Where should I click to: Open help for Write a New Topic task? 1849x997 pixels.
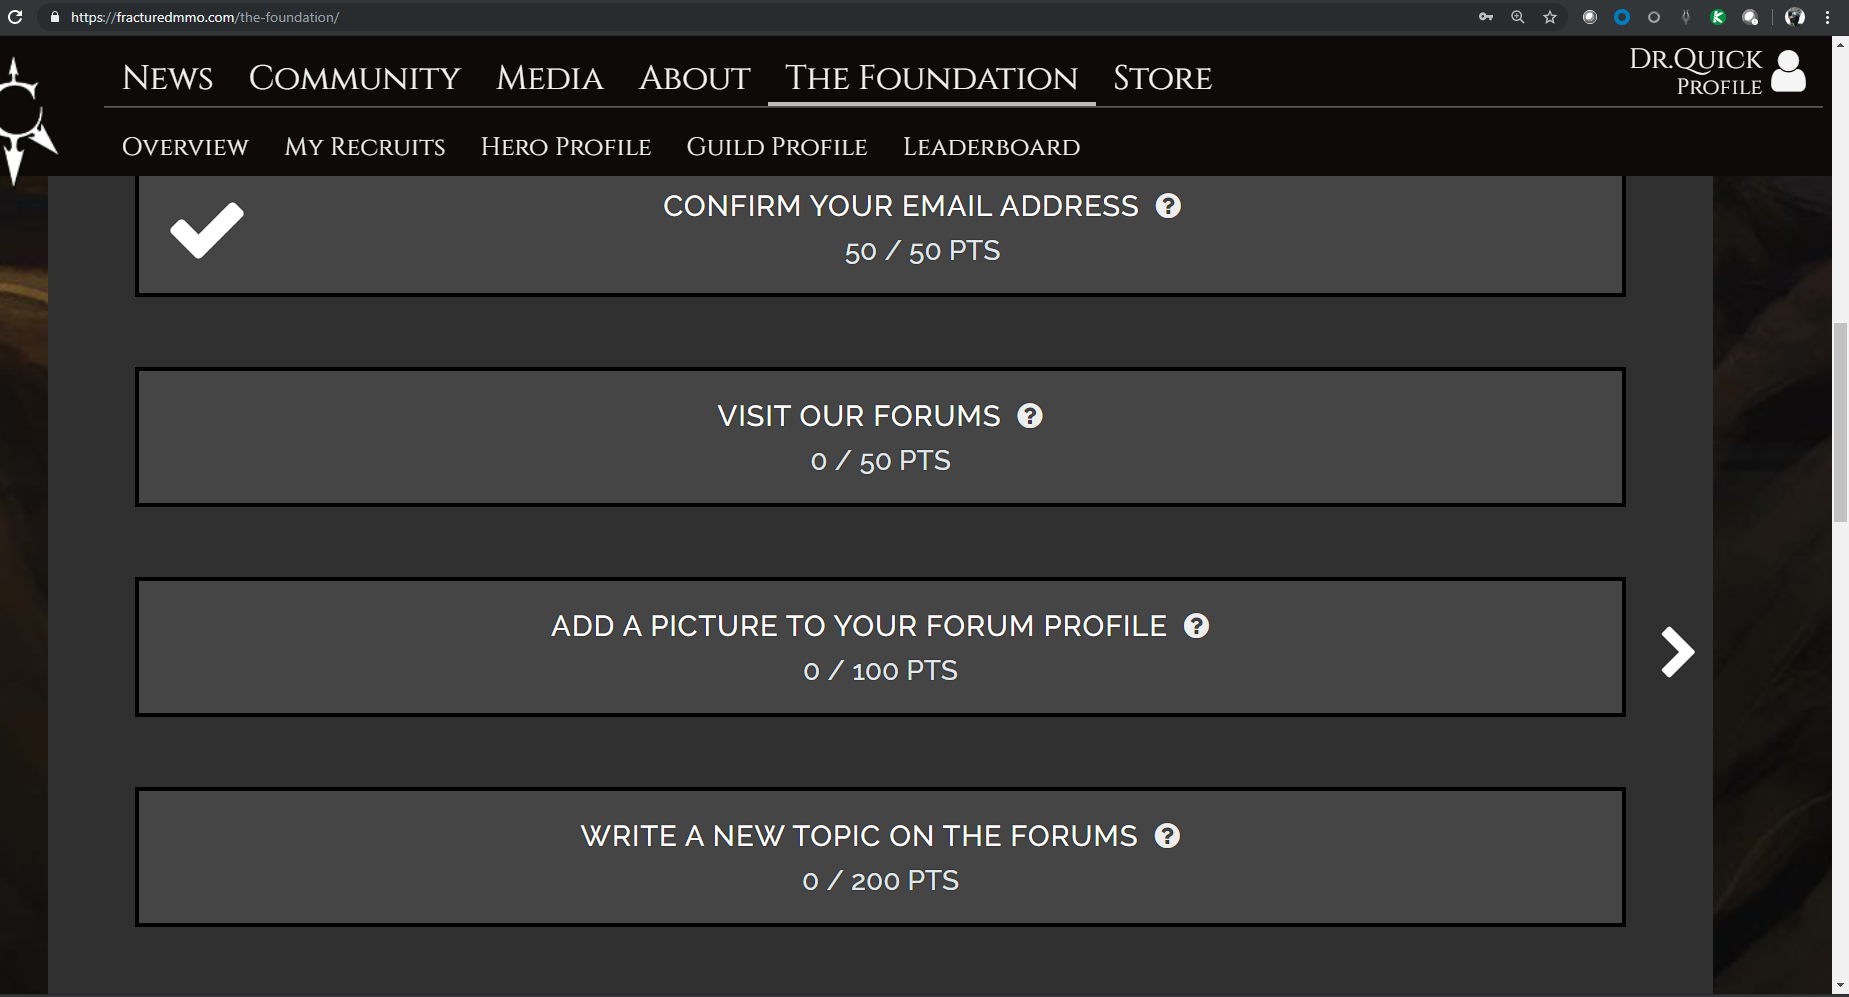tap(1167, 836)
